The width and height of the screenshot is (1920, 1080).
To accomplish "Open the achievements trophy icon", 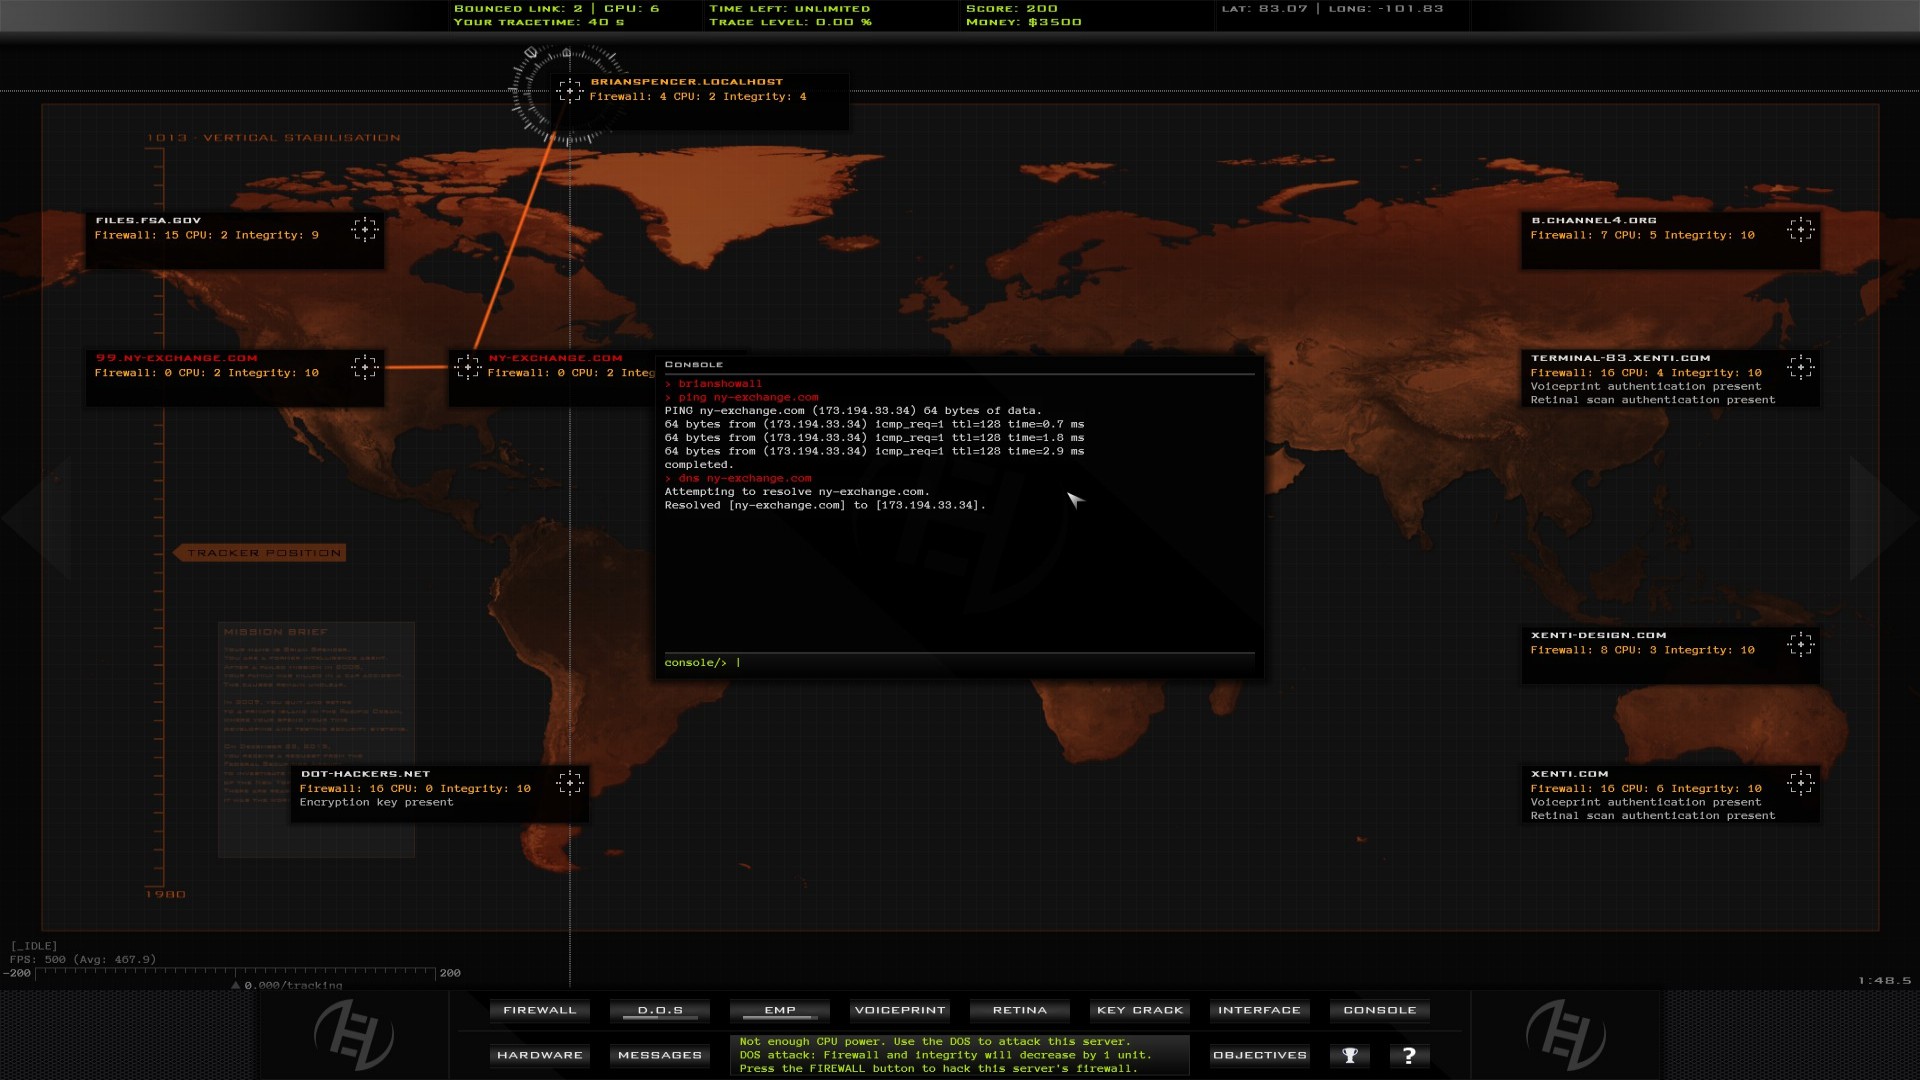I will [x=1349, y=1055].
